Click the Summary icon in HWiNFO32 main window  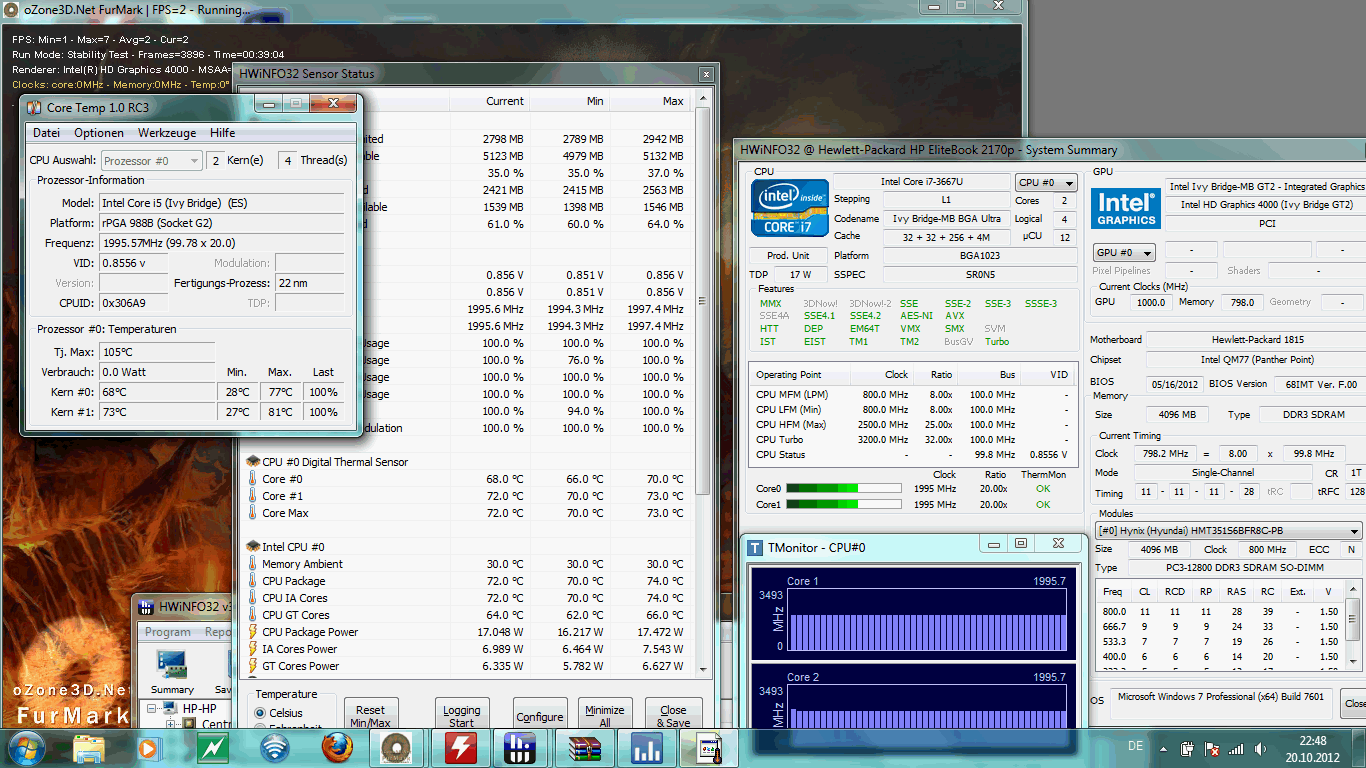(x=172, y=666)
